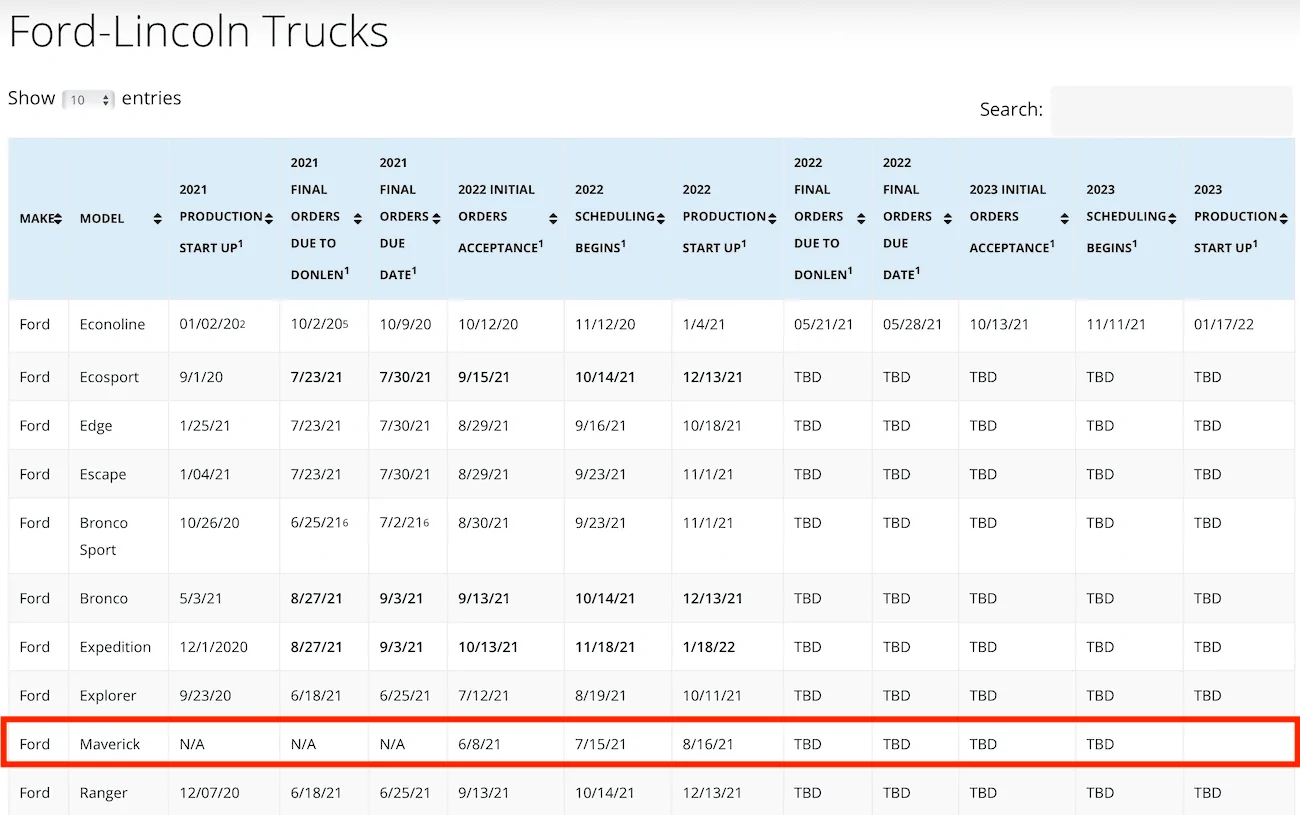
Task: Select Explorer's 10/11/21 production date
Action: click(x=713, y=695)
